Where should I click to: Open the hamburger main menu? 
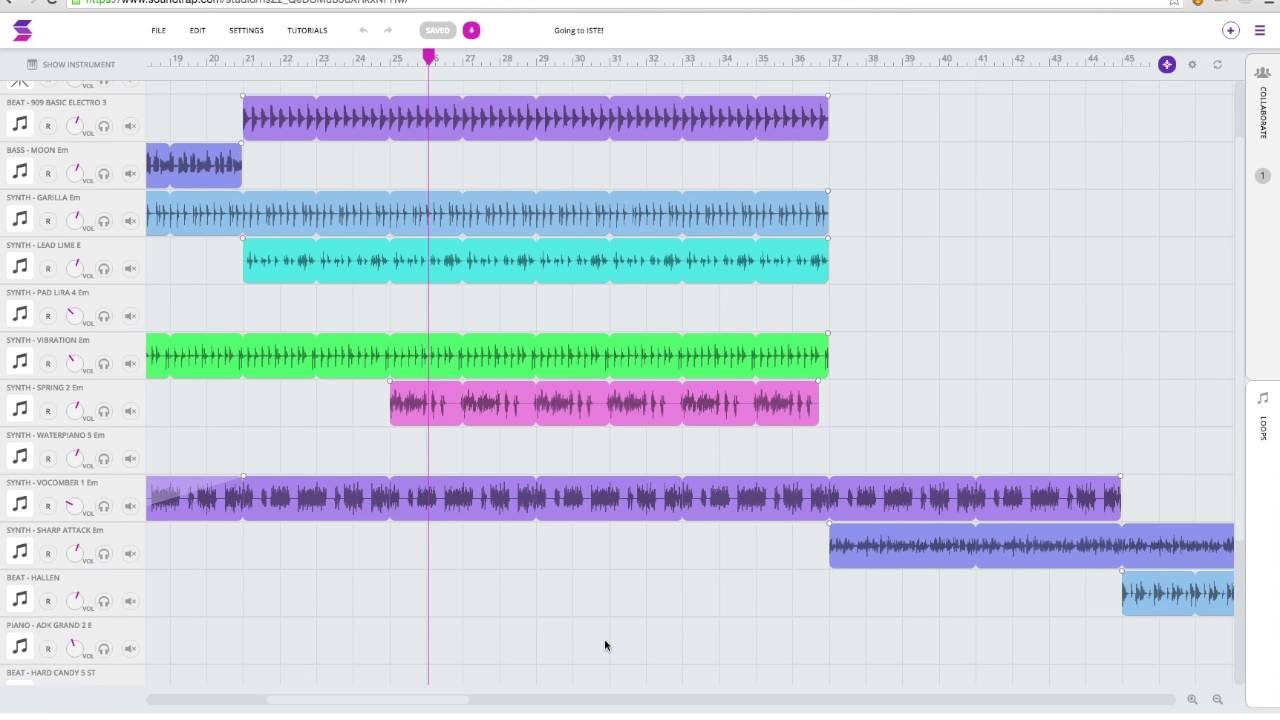pos(1259,31)
